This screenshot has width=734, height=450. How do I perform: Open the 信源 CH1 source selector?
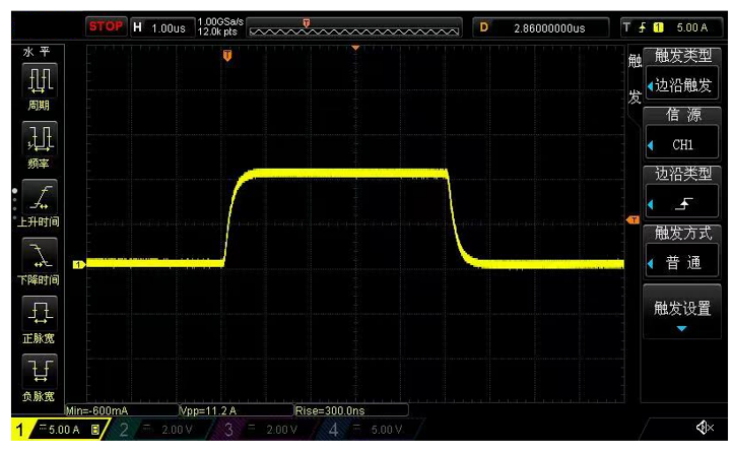(x=682, y=135)
